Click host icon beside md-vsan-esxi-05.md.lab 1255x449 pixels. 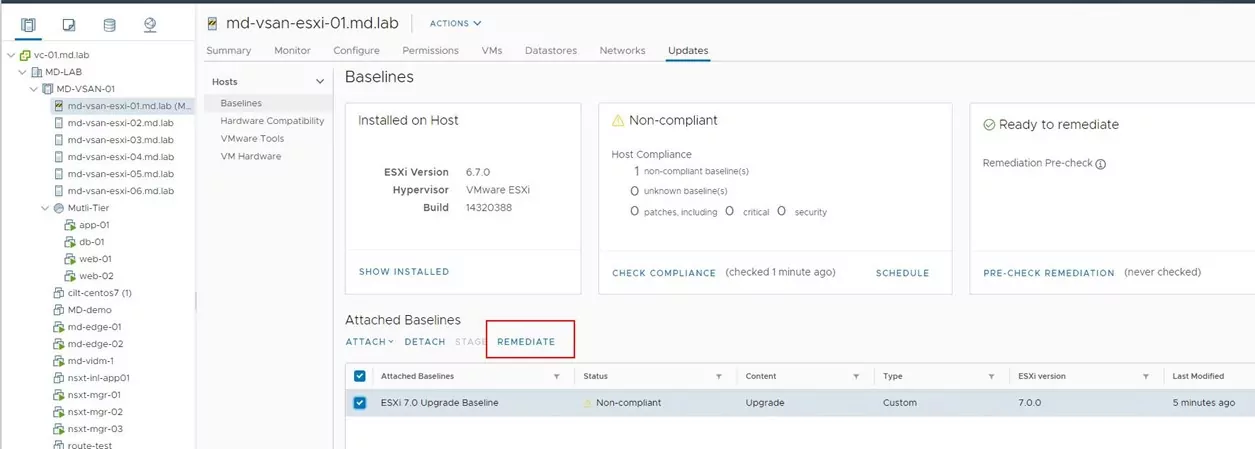pos(59,174)
